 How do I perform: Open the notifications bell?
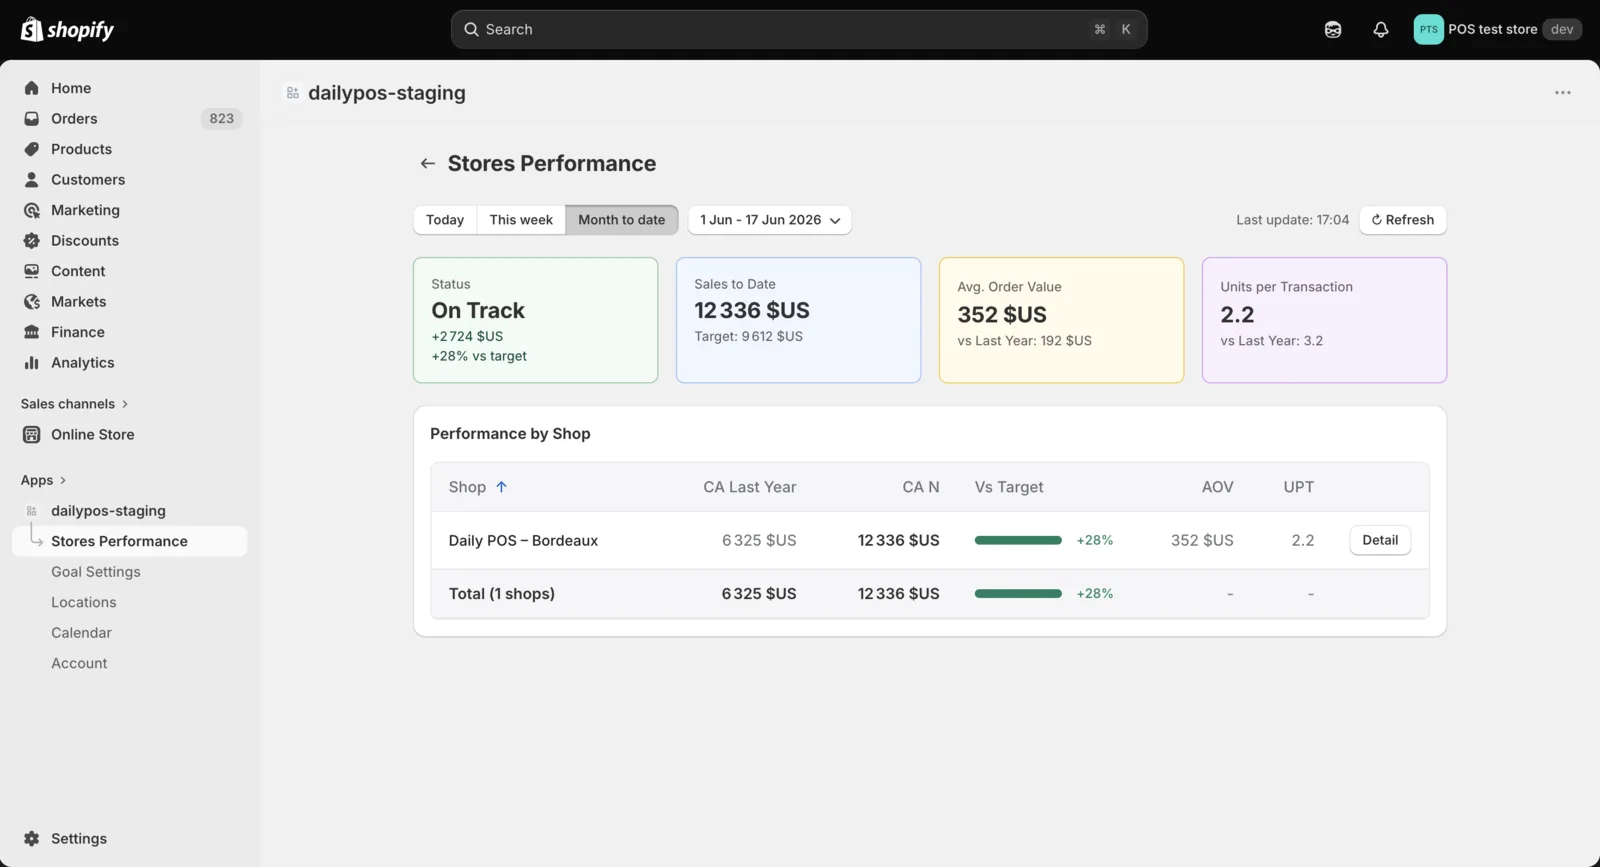1381,29
